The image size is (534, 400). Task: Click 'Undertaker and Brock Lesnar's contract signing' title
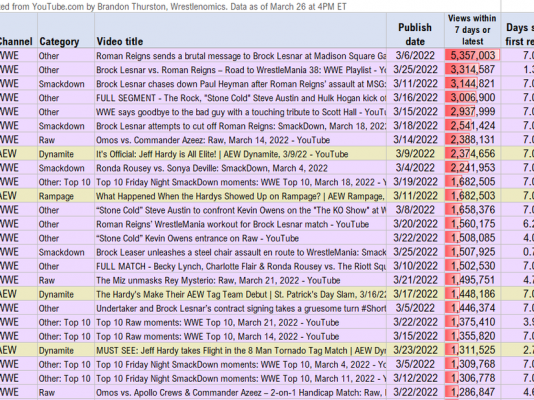pyautogui.click(x=240, y=308)
